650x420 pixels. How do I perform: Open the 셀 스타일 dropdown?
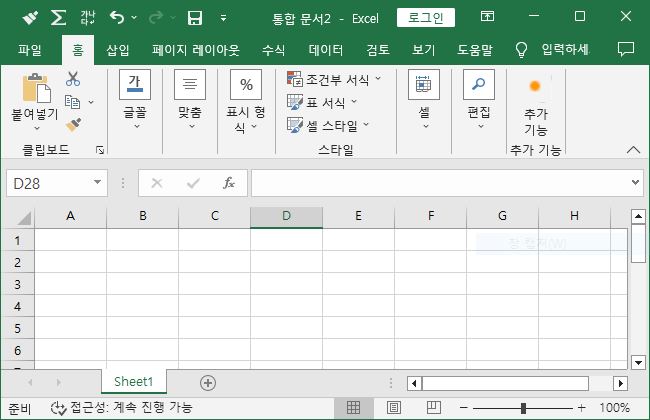(328, 125)
